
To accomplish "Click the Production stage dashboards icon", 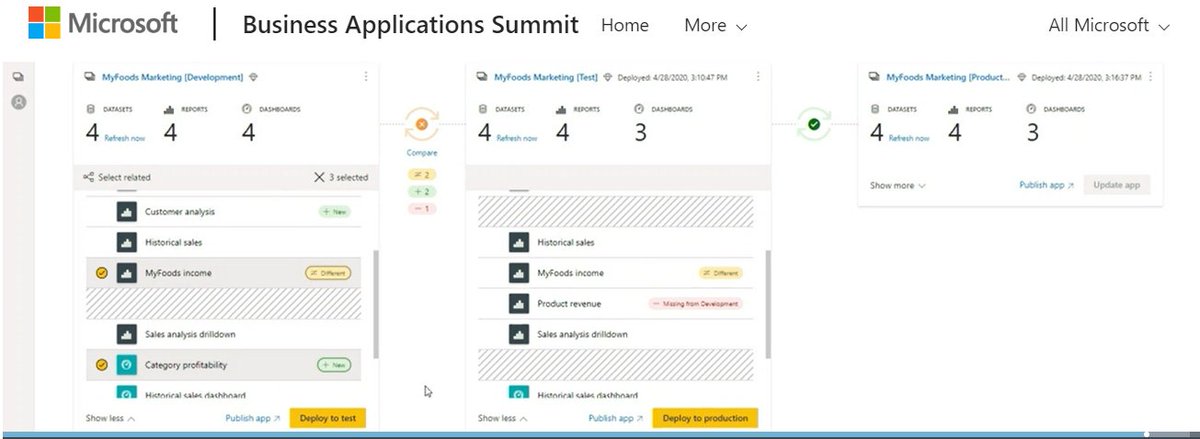I will click(x=1031, y=109).
